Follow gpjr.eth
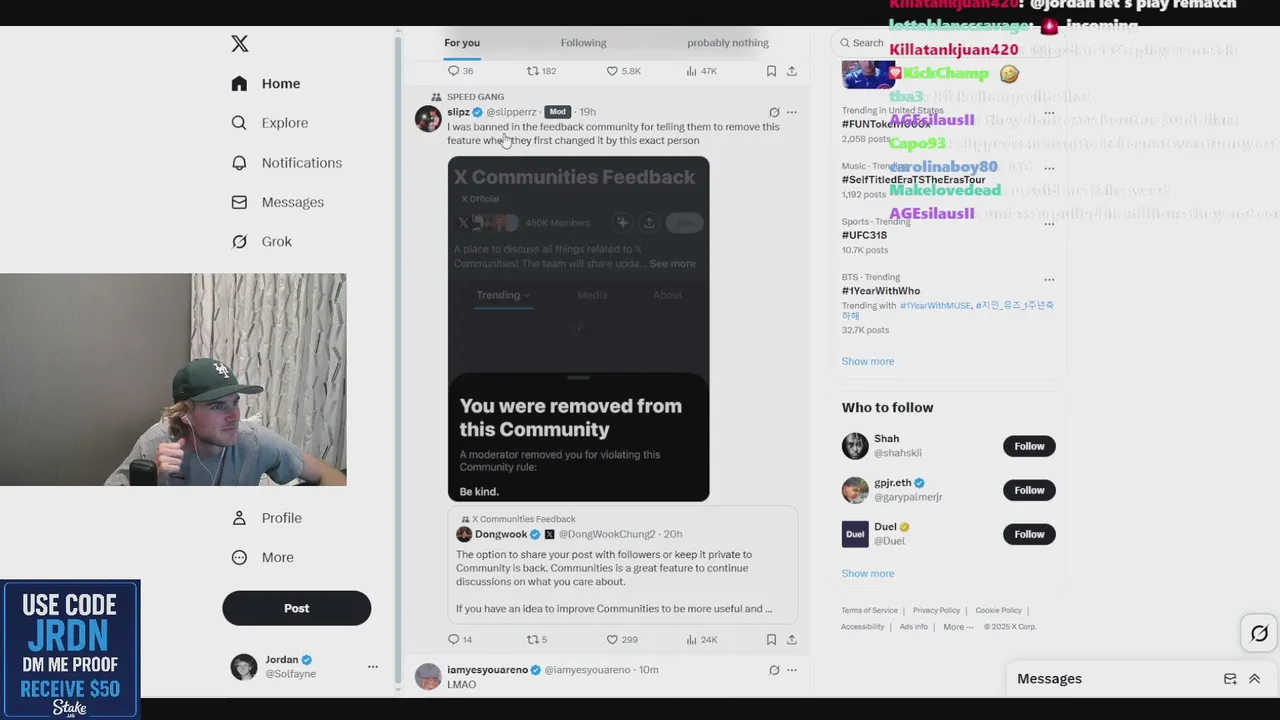 (1029, 490)
